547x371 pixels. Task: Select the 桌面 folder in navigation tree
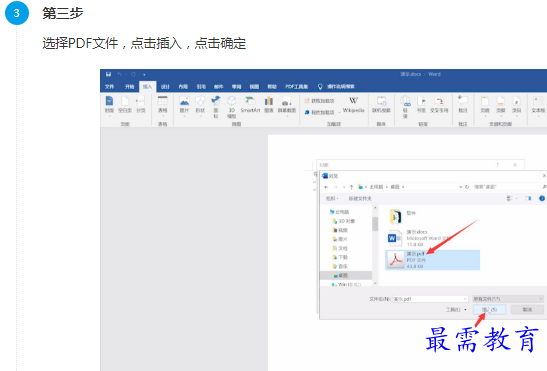click(346, 275)
